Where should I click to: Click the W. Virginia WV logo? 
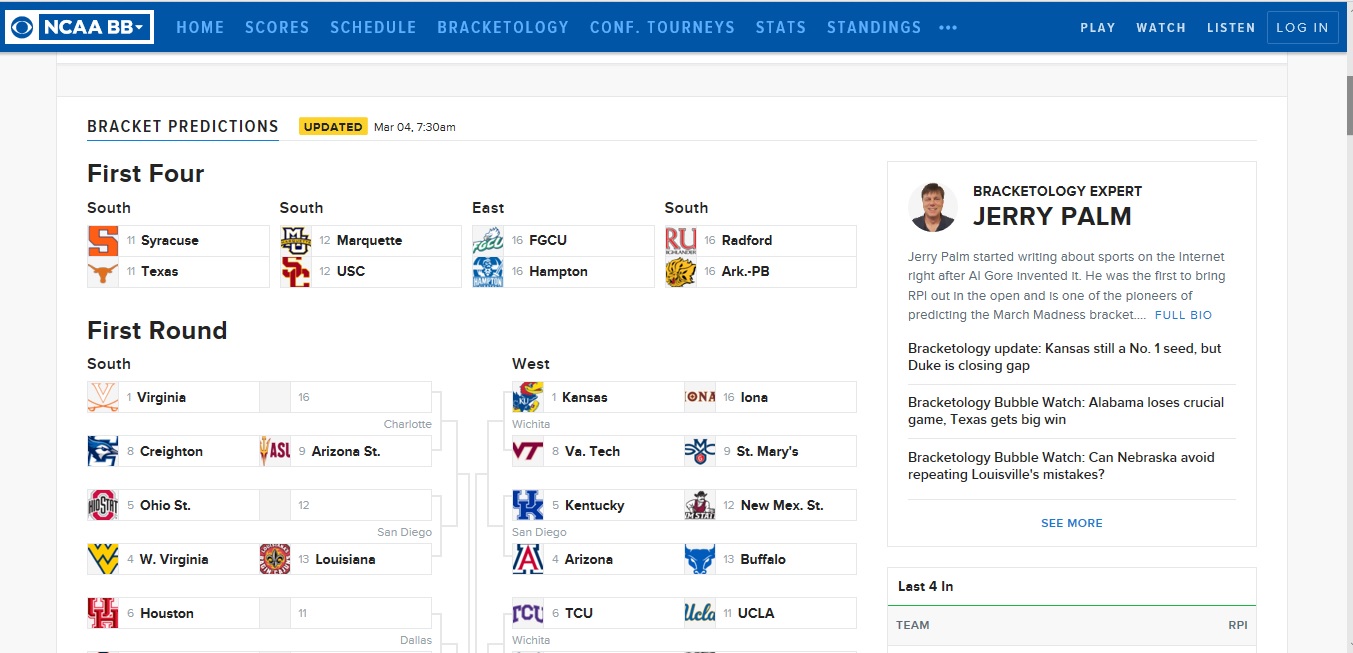pos(103,559)
